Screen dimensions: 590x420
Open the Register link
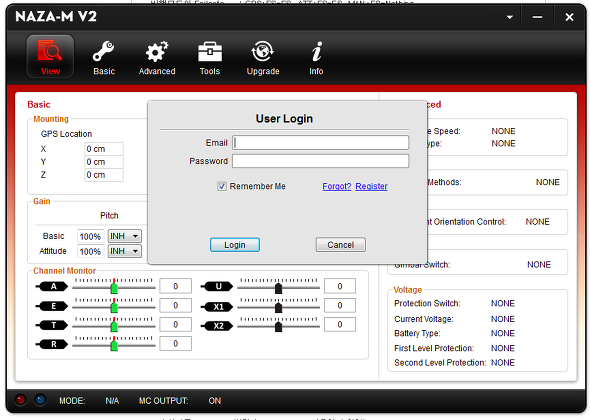371,186
